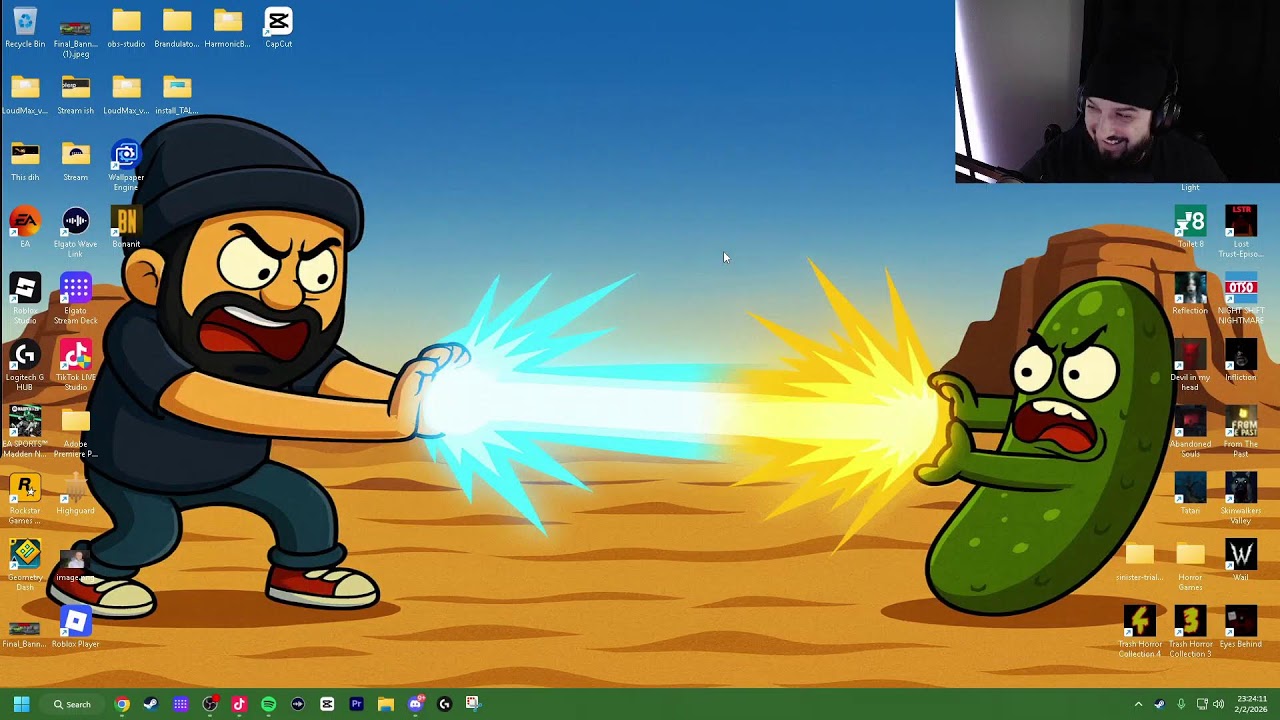1280x720 pixels.
Task: Open Steam from the taskbar
Action: pyautogui.click(x=151, y=704)
